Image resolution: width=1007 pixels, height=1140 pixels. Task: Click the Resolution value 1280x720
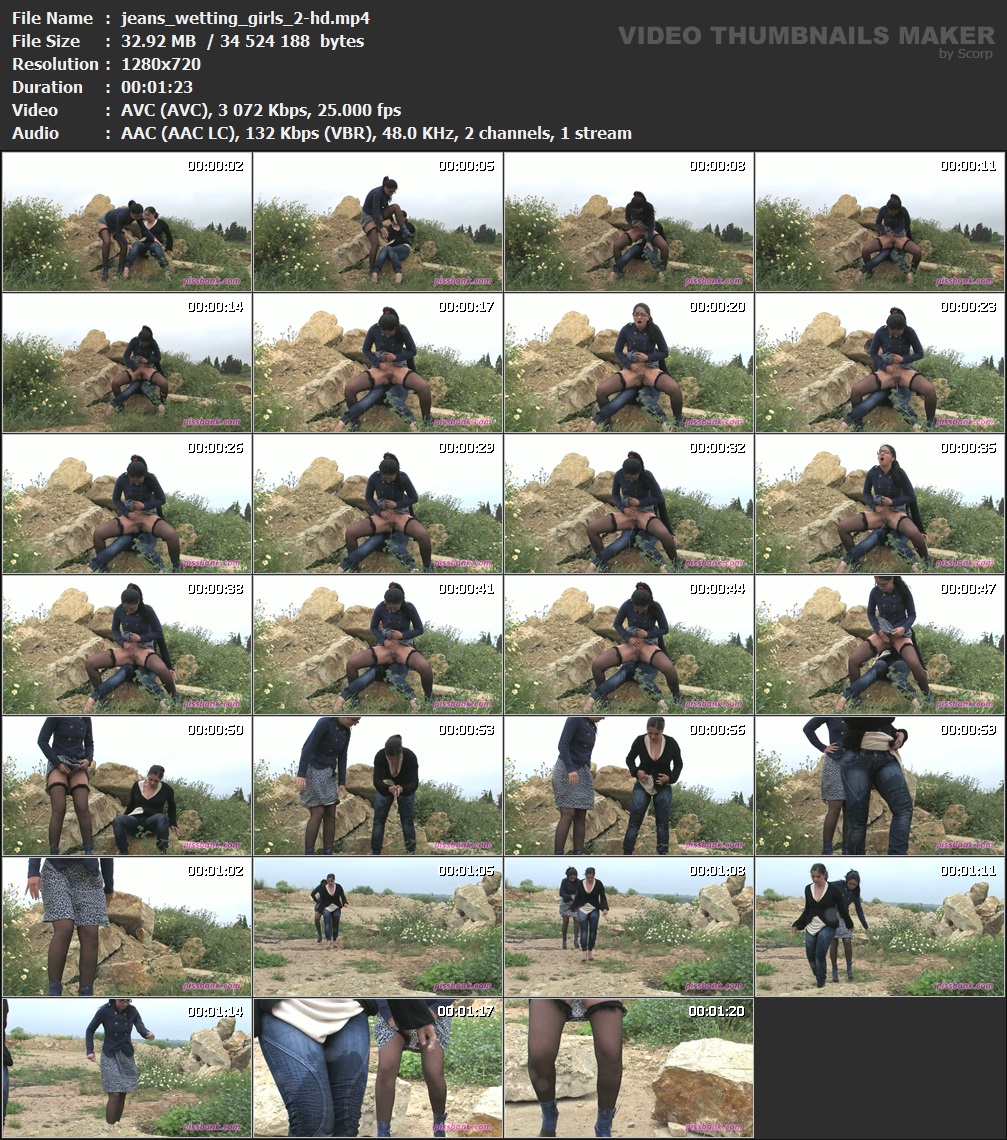coord(161,64)
